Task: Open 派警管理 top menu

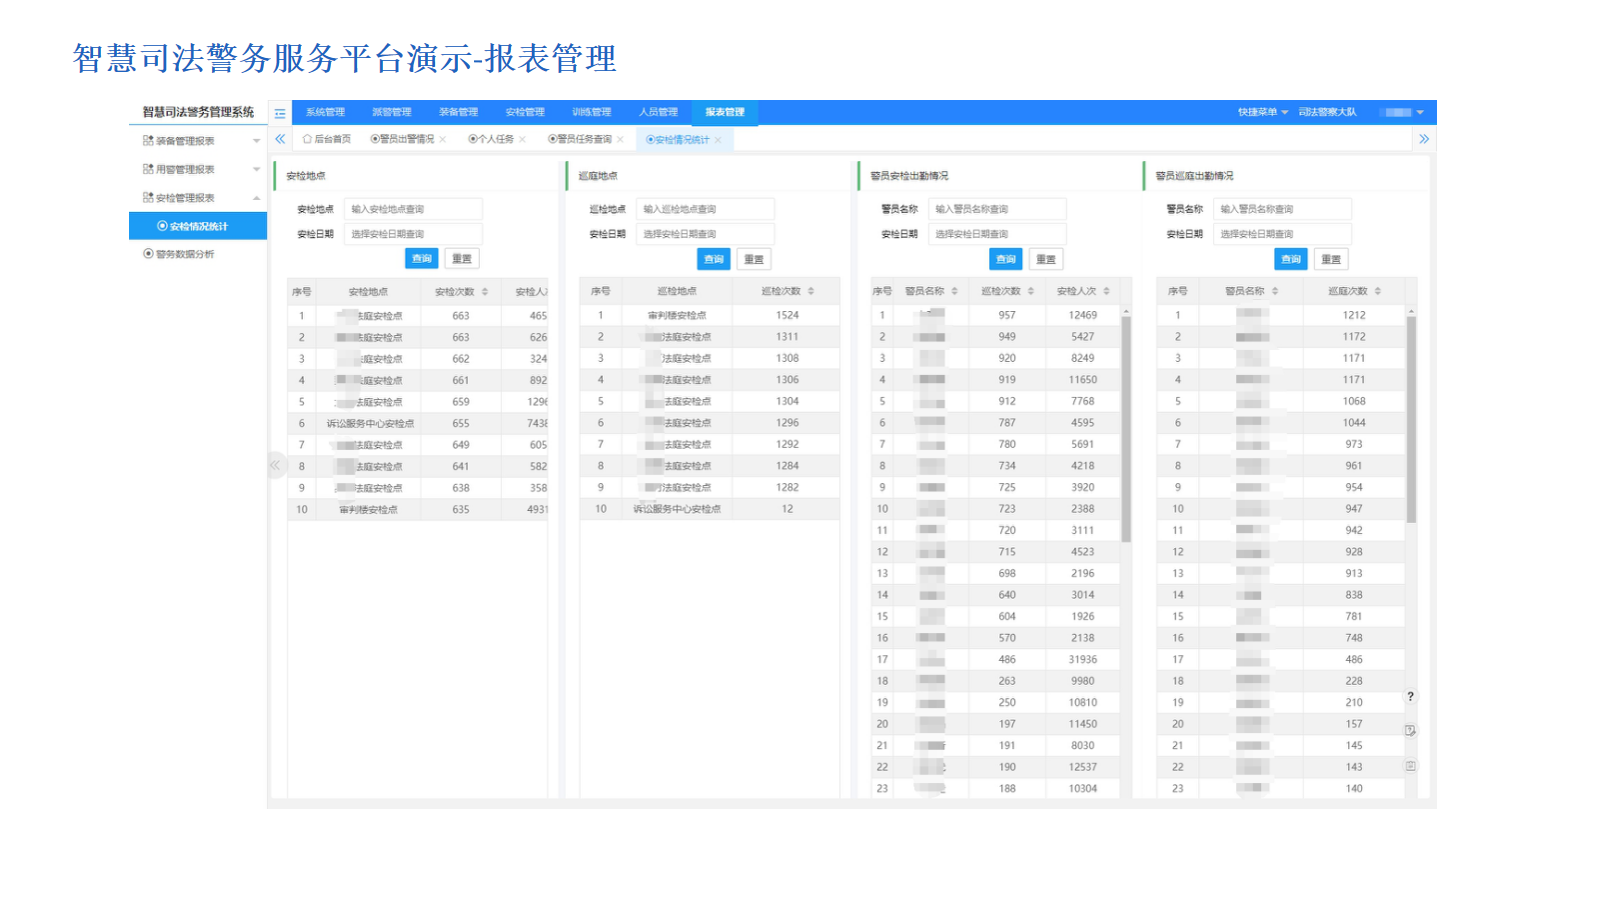Action: coord(392,112)
